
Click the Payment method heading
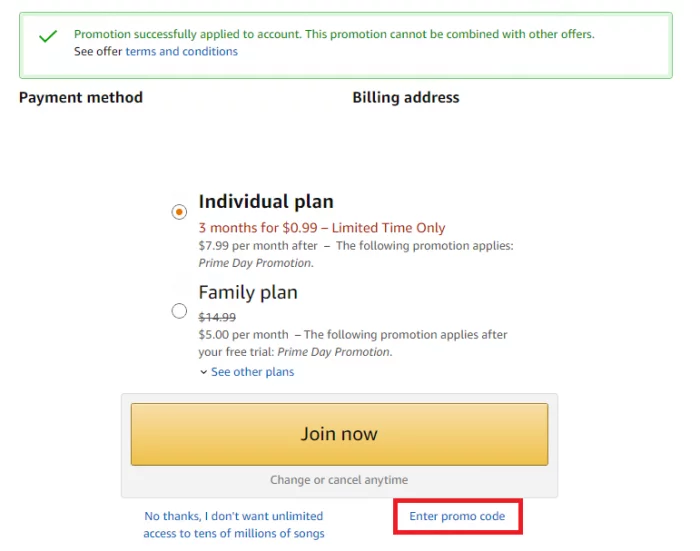(81, 97)
